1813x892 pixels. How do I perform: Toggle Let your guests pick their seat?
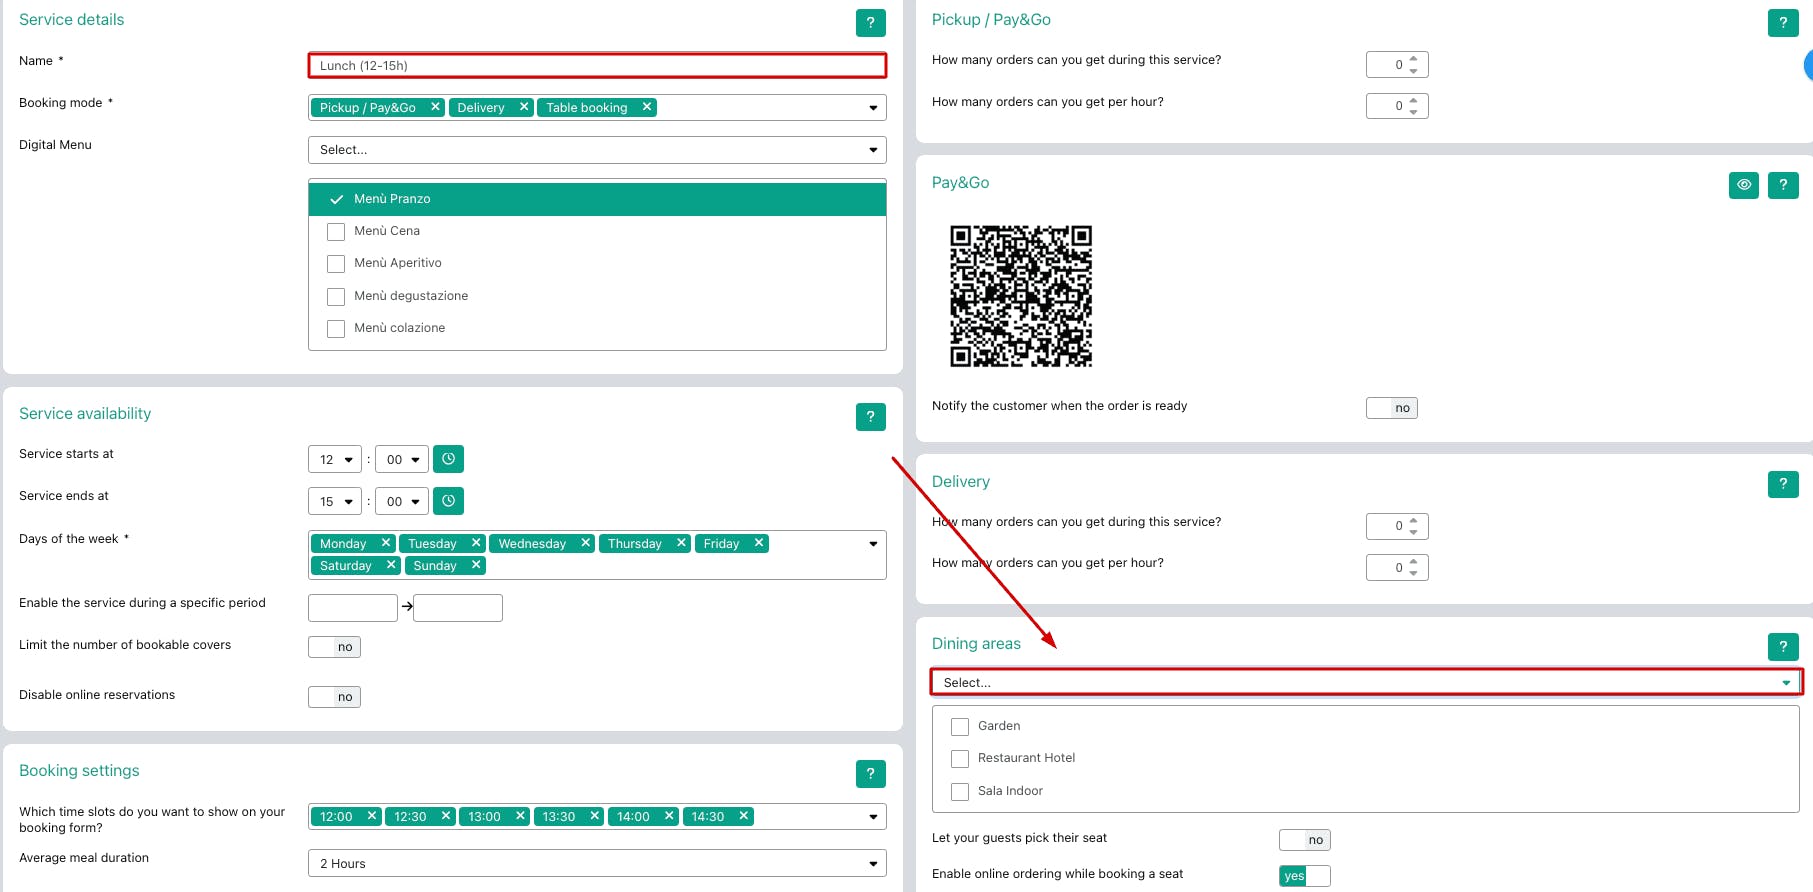coord(1305,840)
